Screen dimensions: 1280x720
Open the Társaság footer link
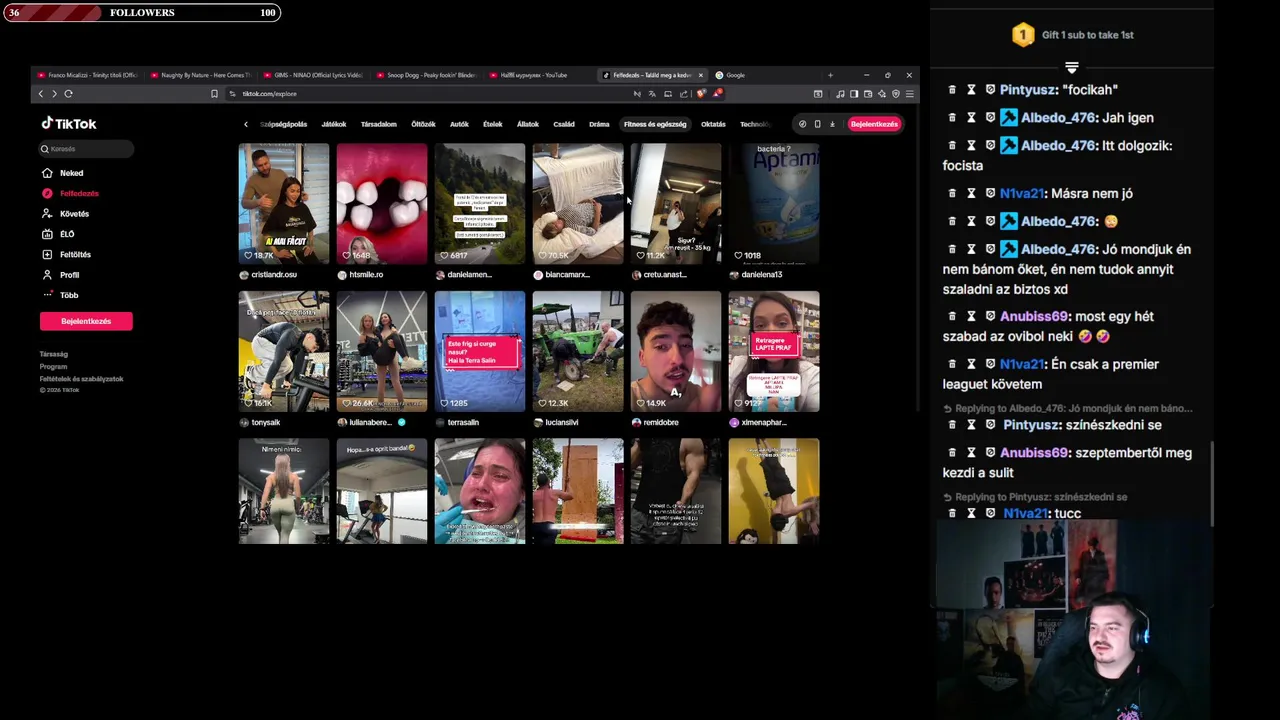[x=54, y=354]
